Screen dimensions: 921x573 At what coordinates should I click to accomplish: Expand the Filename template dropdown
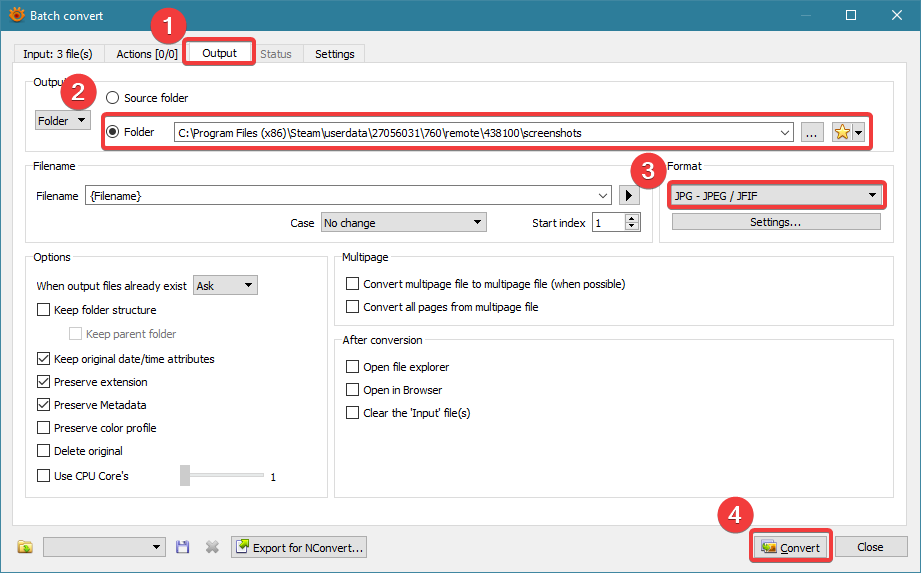coord(603,196)
